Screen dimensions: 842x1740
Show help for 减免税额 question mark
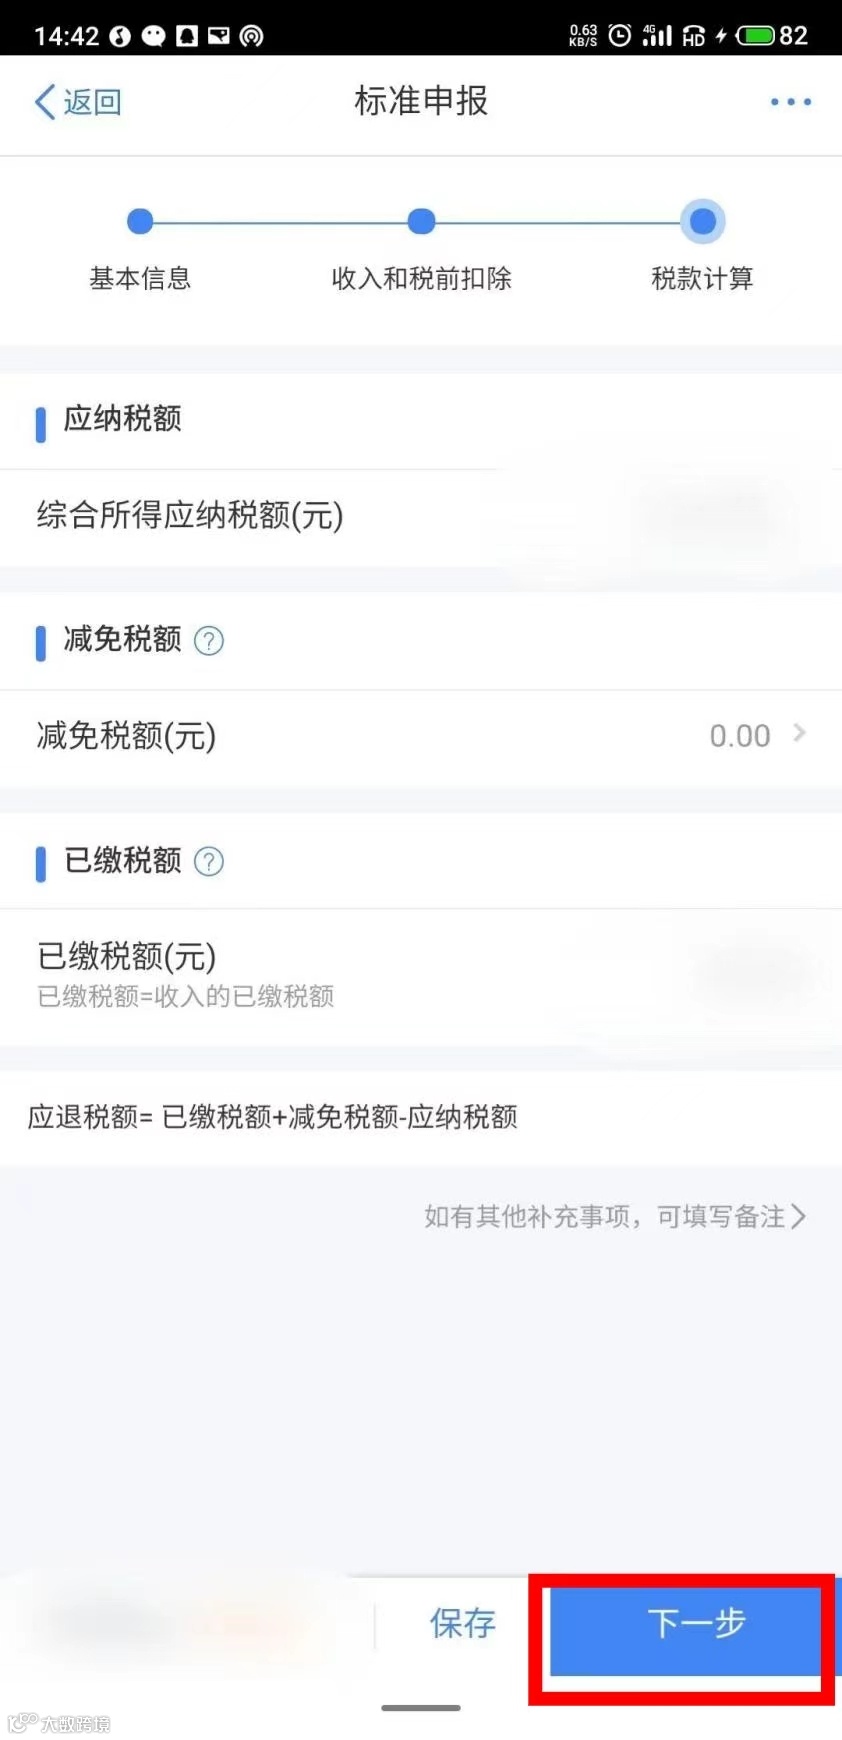tap(209, 640)
